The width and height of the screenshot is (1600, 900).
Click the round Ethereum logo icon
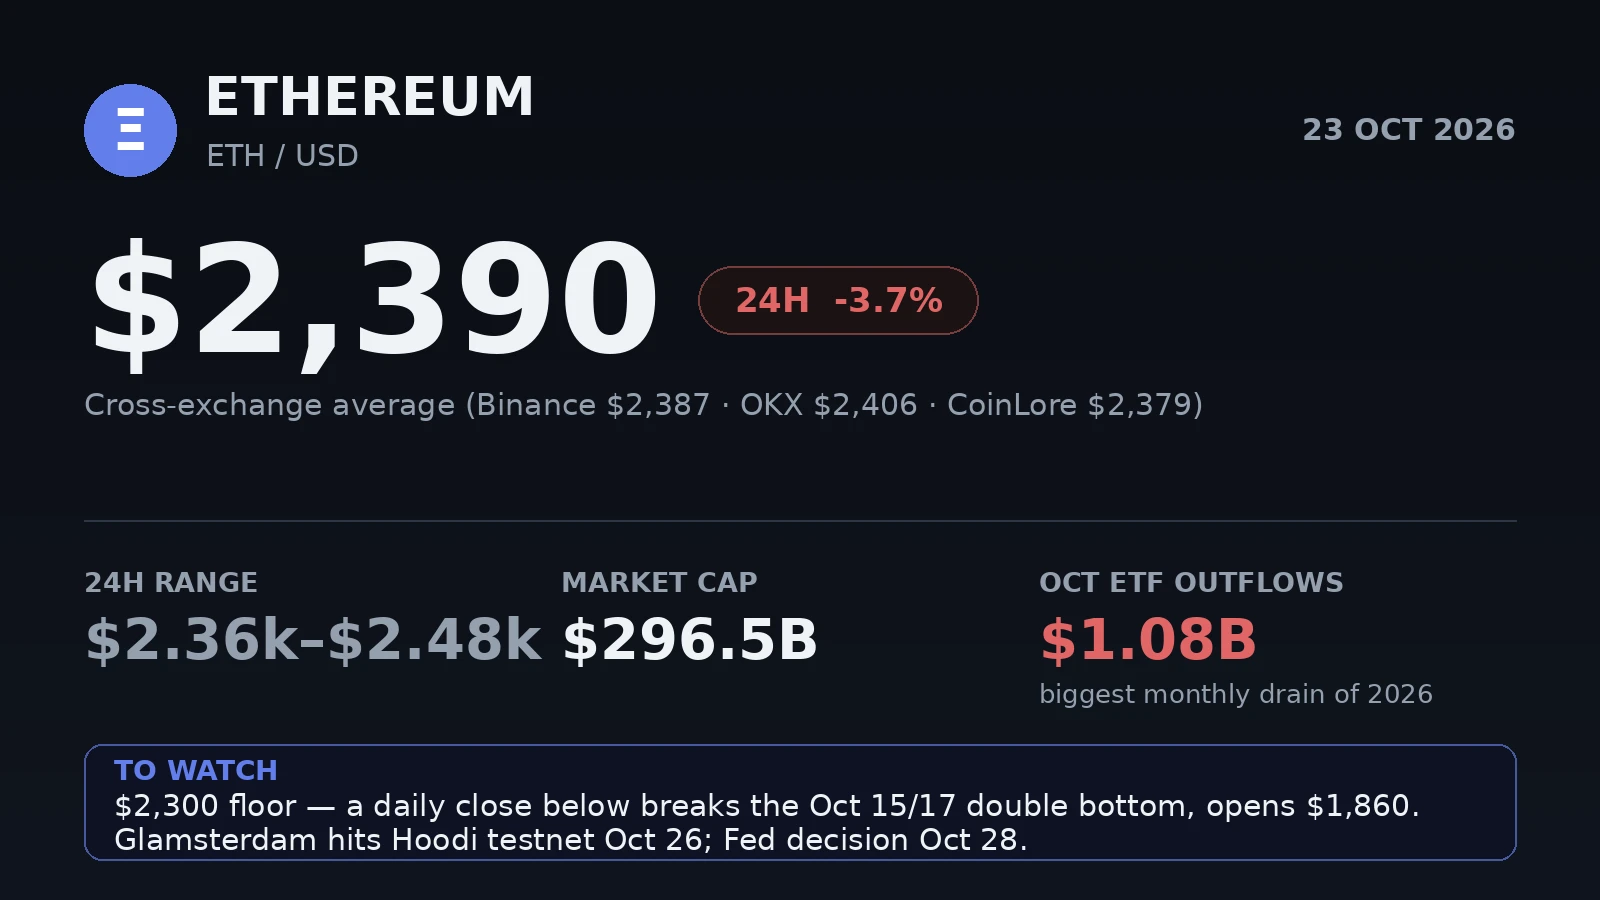[130, 130]
